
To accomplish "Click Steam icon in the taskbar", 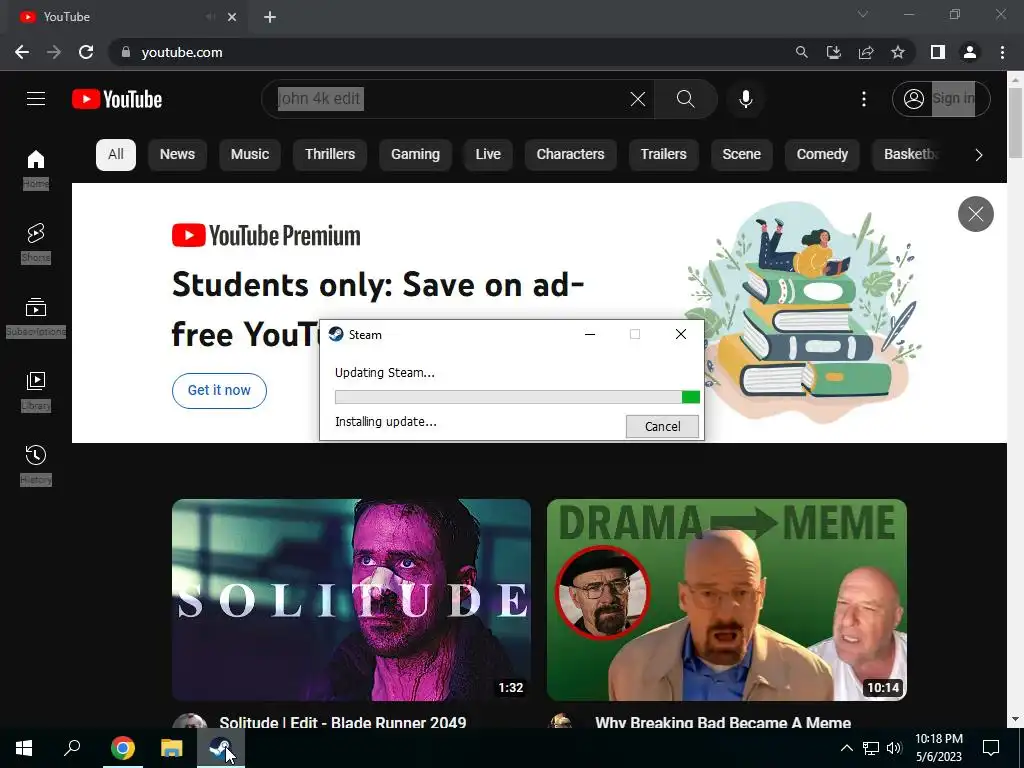I will (221, 748).
